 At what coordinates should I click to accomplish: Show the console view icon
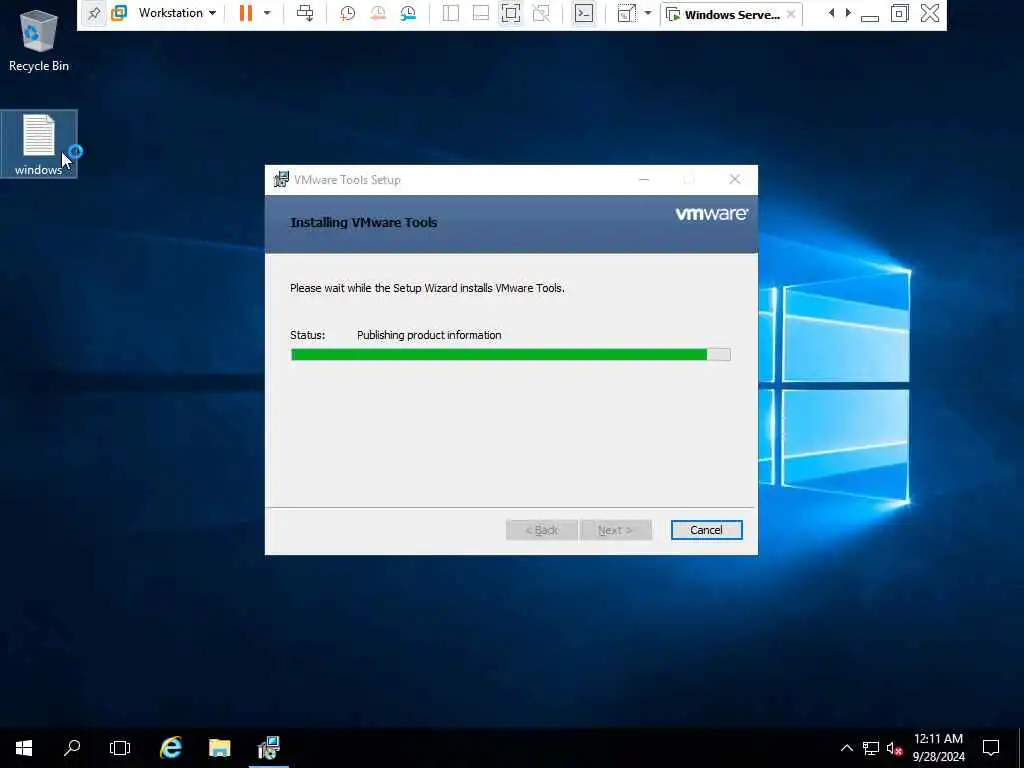[x=584, y=13]
